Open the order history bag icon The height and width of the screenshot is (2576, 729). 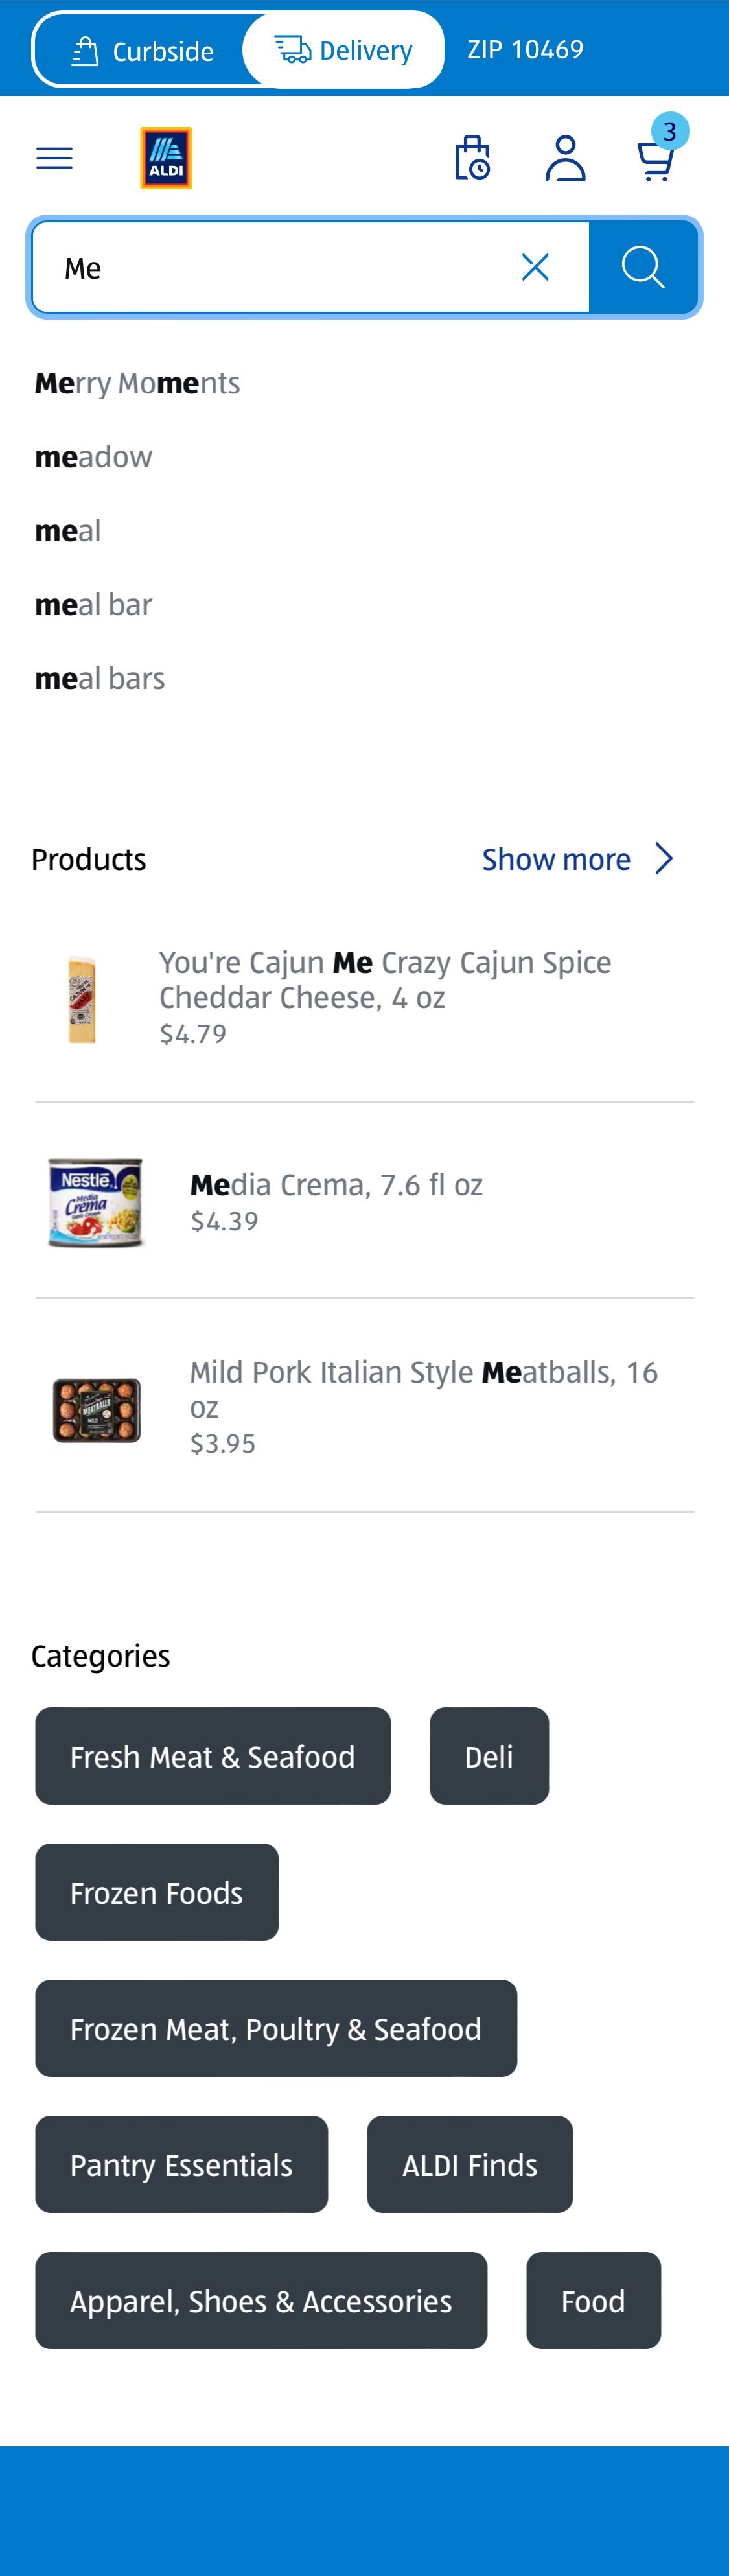pos(471,158)
